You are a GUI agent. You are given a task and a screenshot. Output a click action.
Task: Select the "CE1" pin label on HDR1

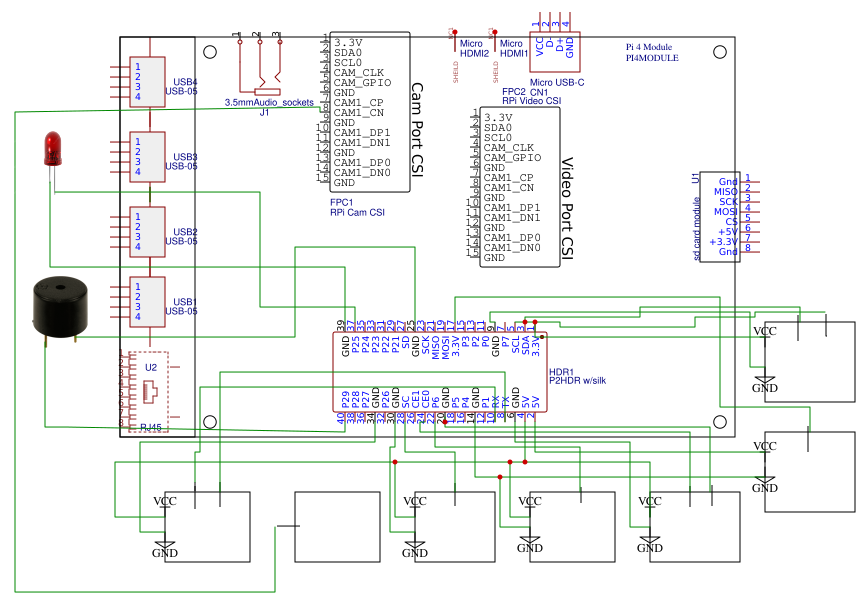click(415, 399)
